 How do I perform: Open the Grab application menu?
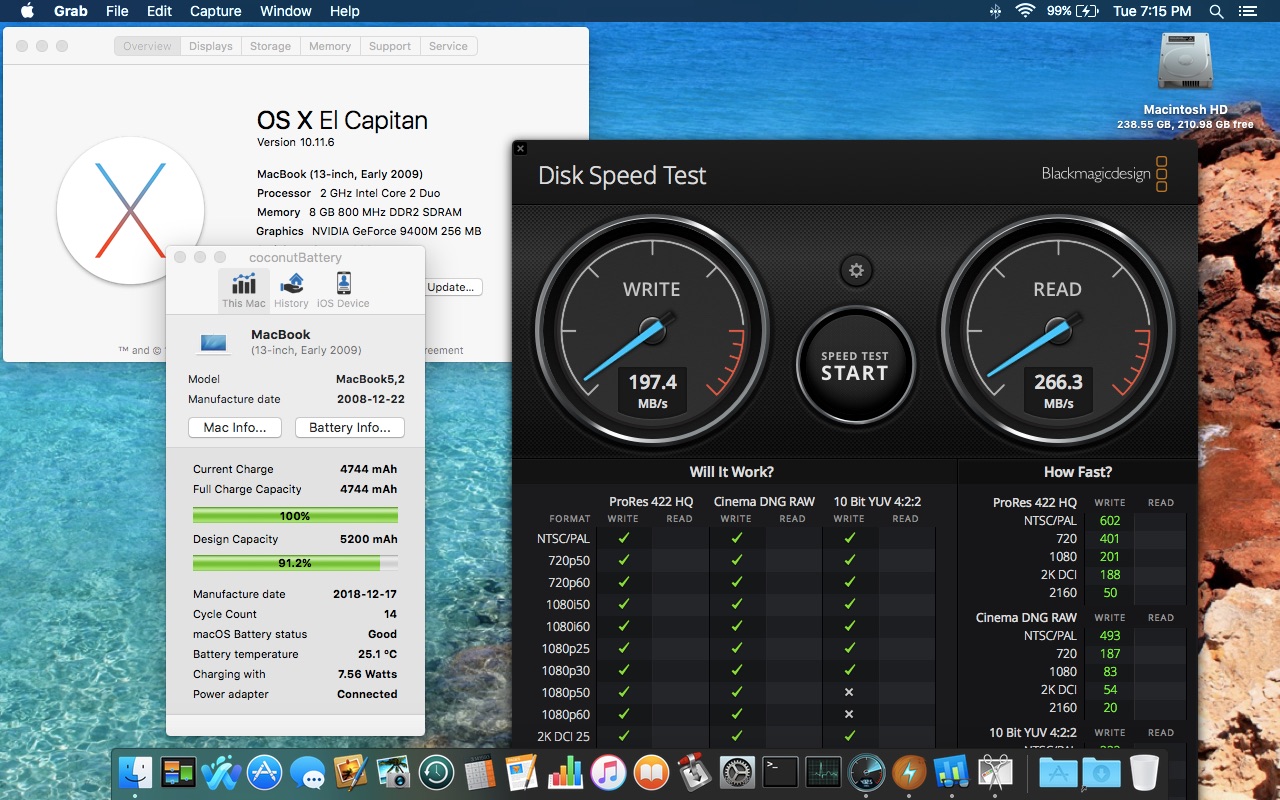[x=70, y=11]
